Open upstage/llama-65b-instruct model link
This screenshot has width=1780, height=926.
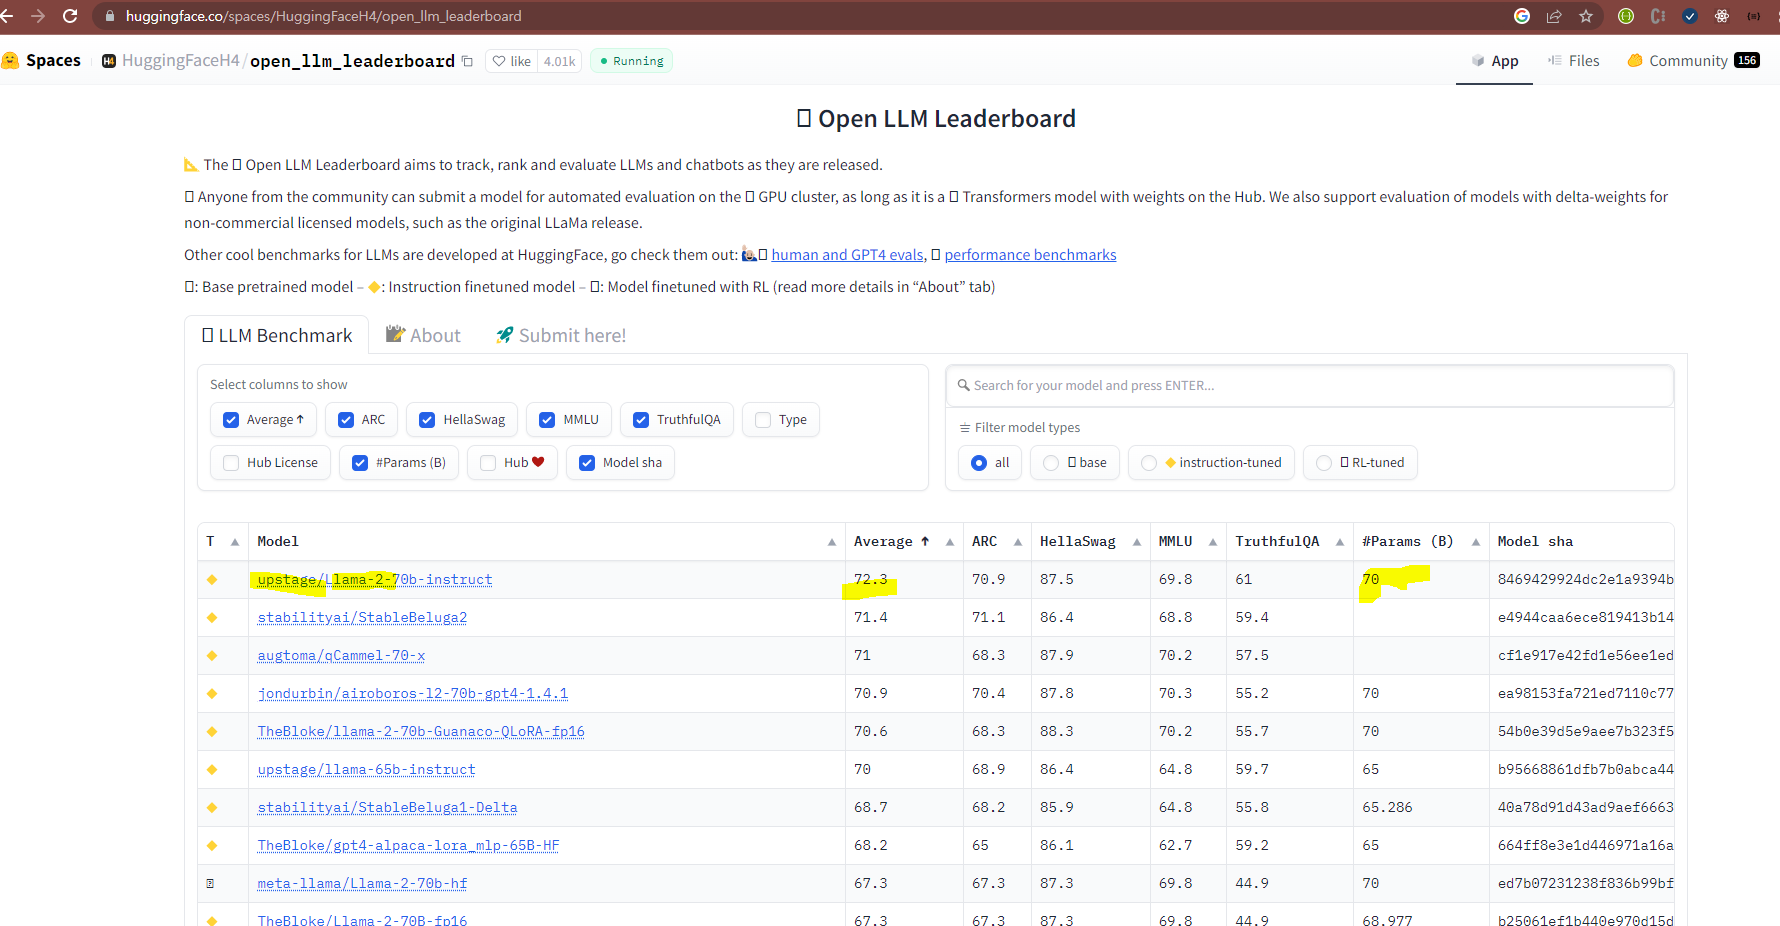[x=366, y=770]
